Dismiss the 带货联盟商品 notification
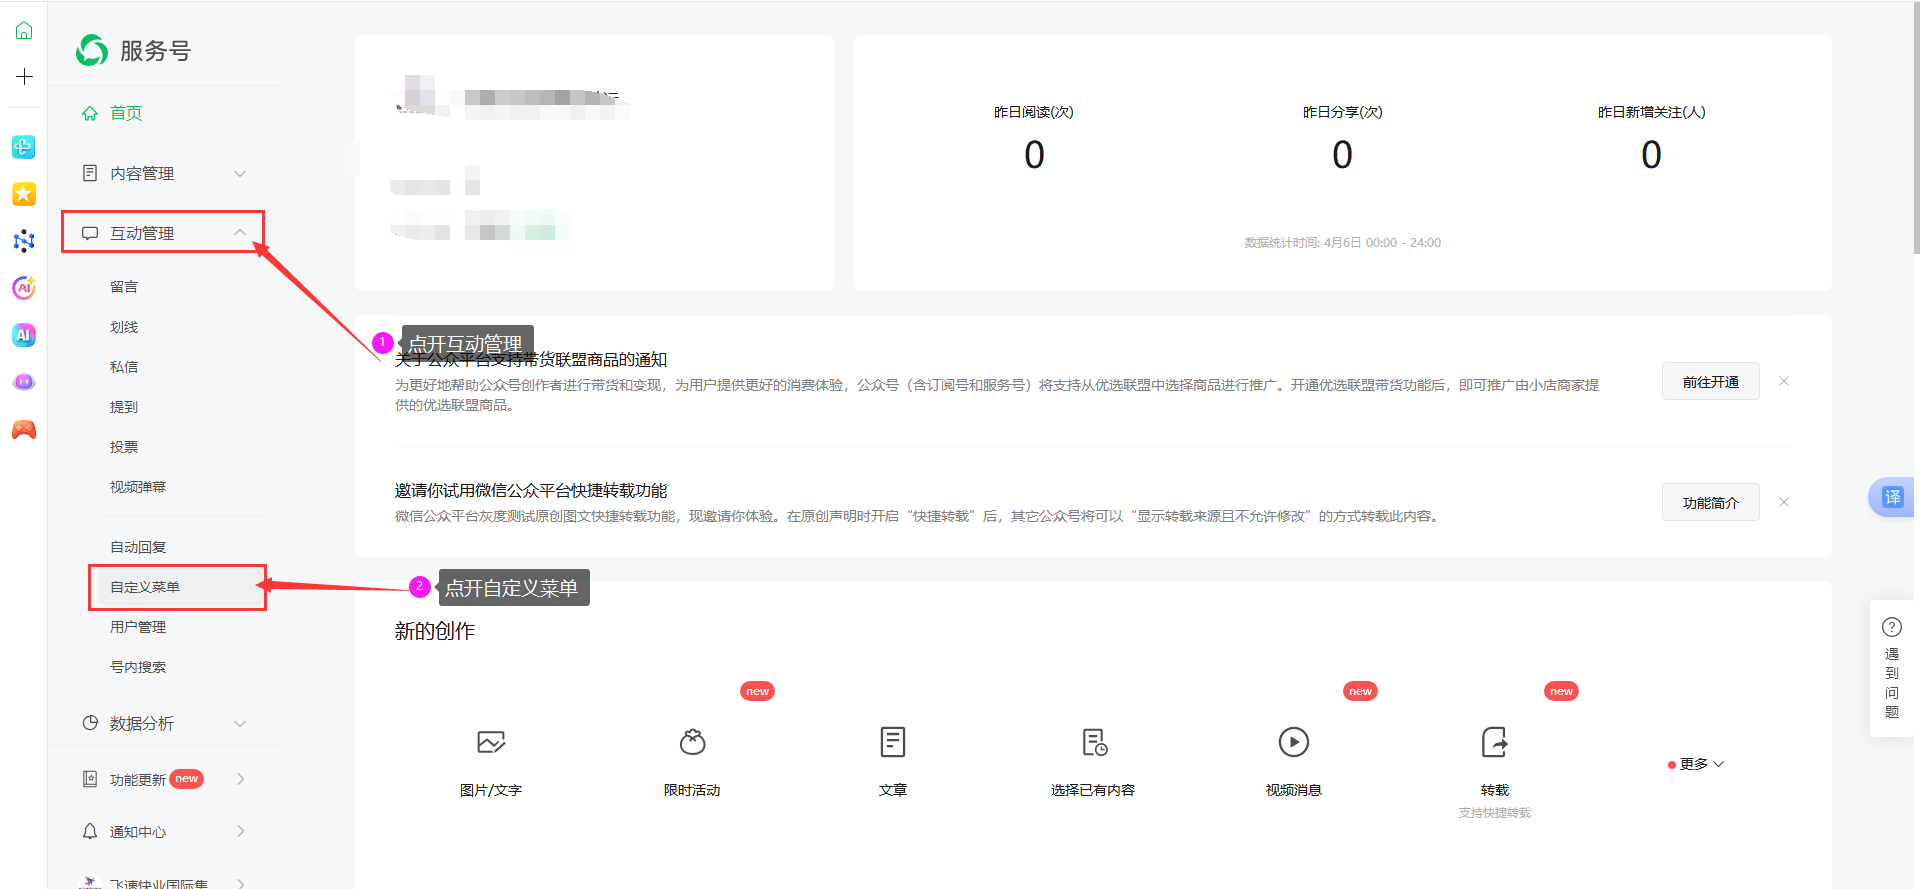1920x889 pixels. tap(1783, 382)
